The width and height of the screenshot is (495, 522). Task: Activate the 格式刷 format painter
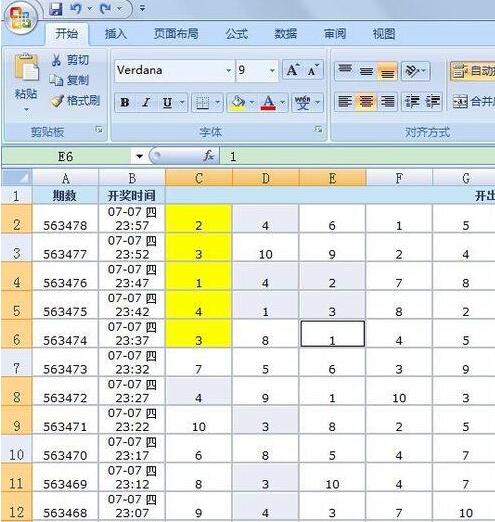pos(75,101)
